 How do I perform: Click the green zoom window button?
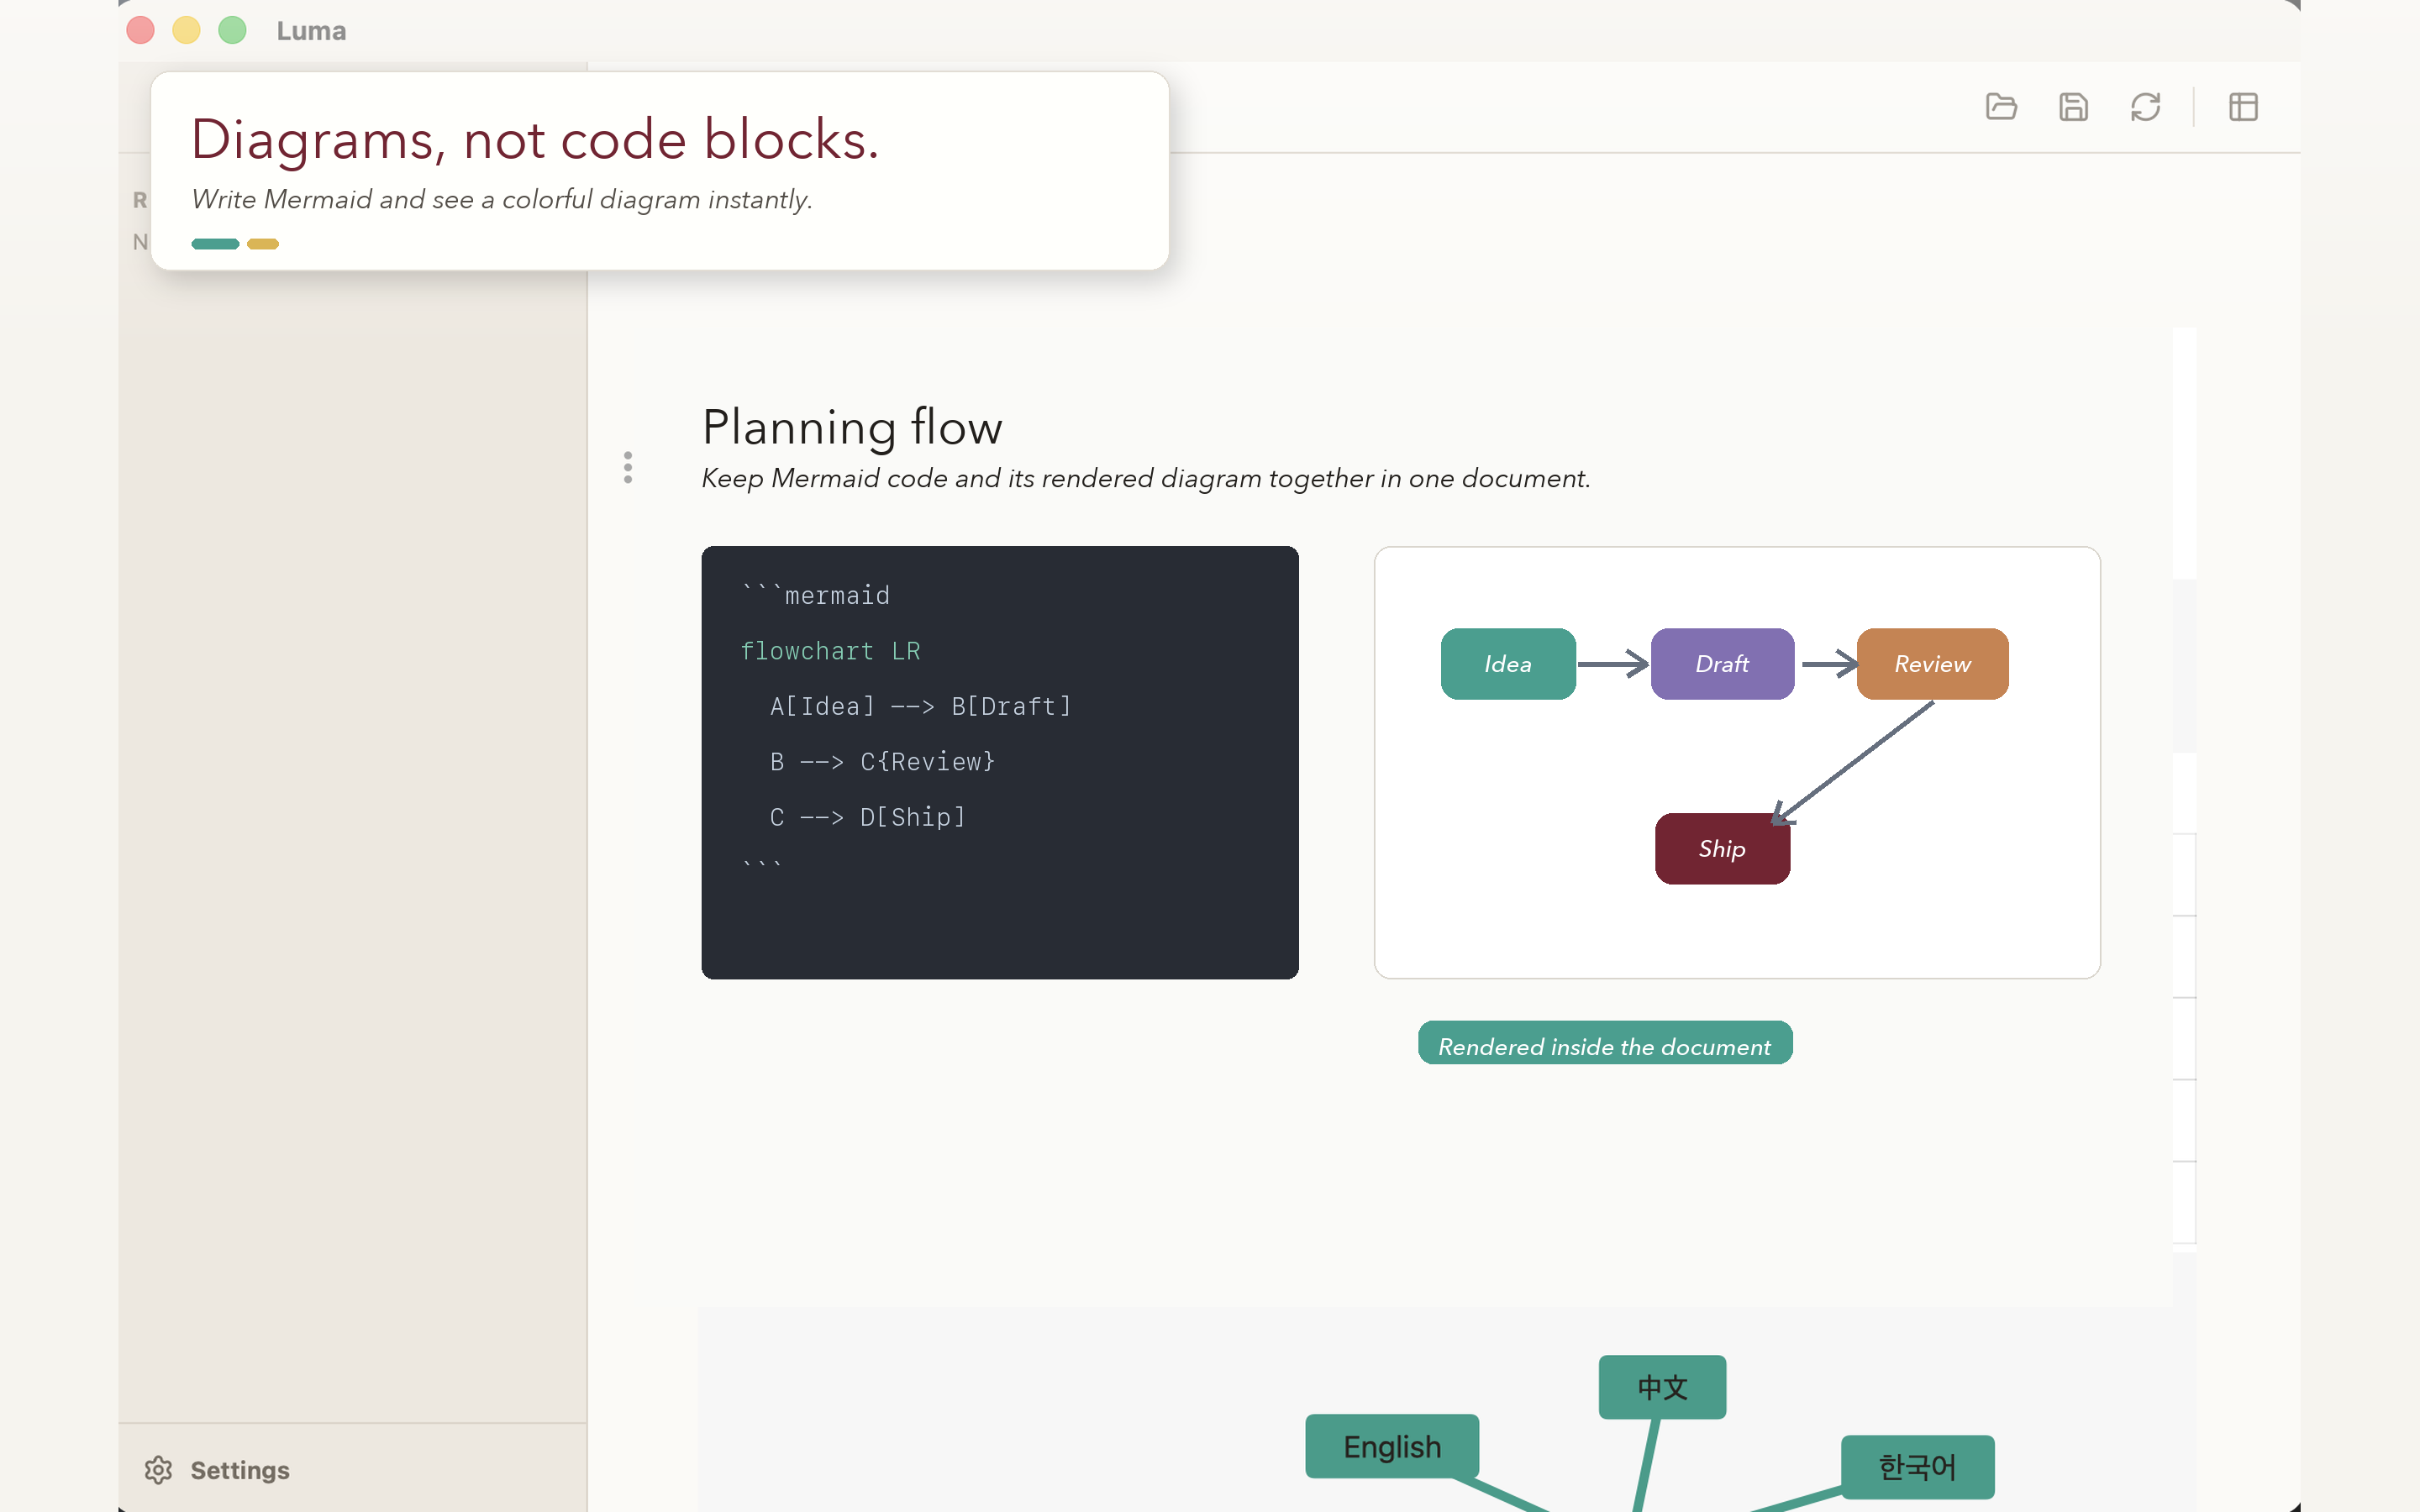click(x=233, y=30)
